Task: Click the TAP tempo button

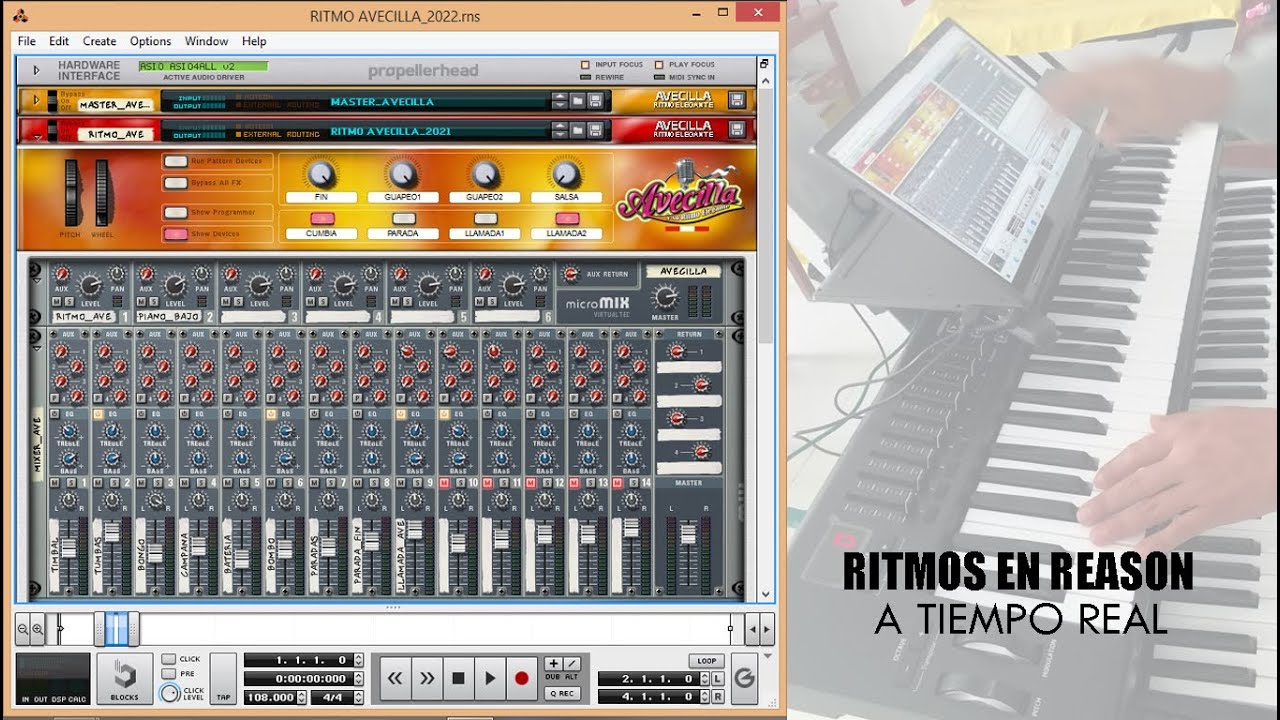Action: coord(223,679)
